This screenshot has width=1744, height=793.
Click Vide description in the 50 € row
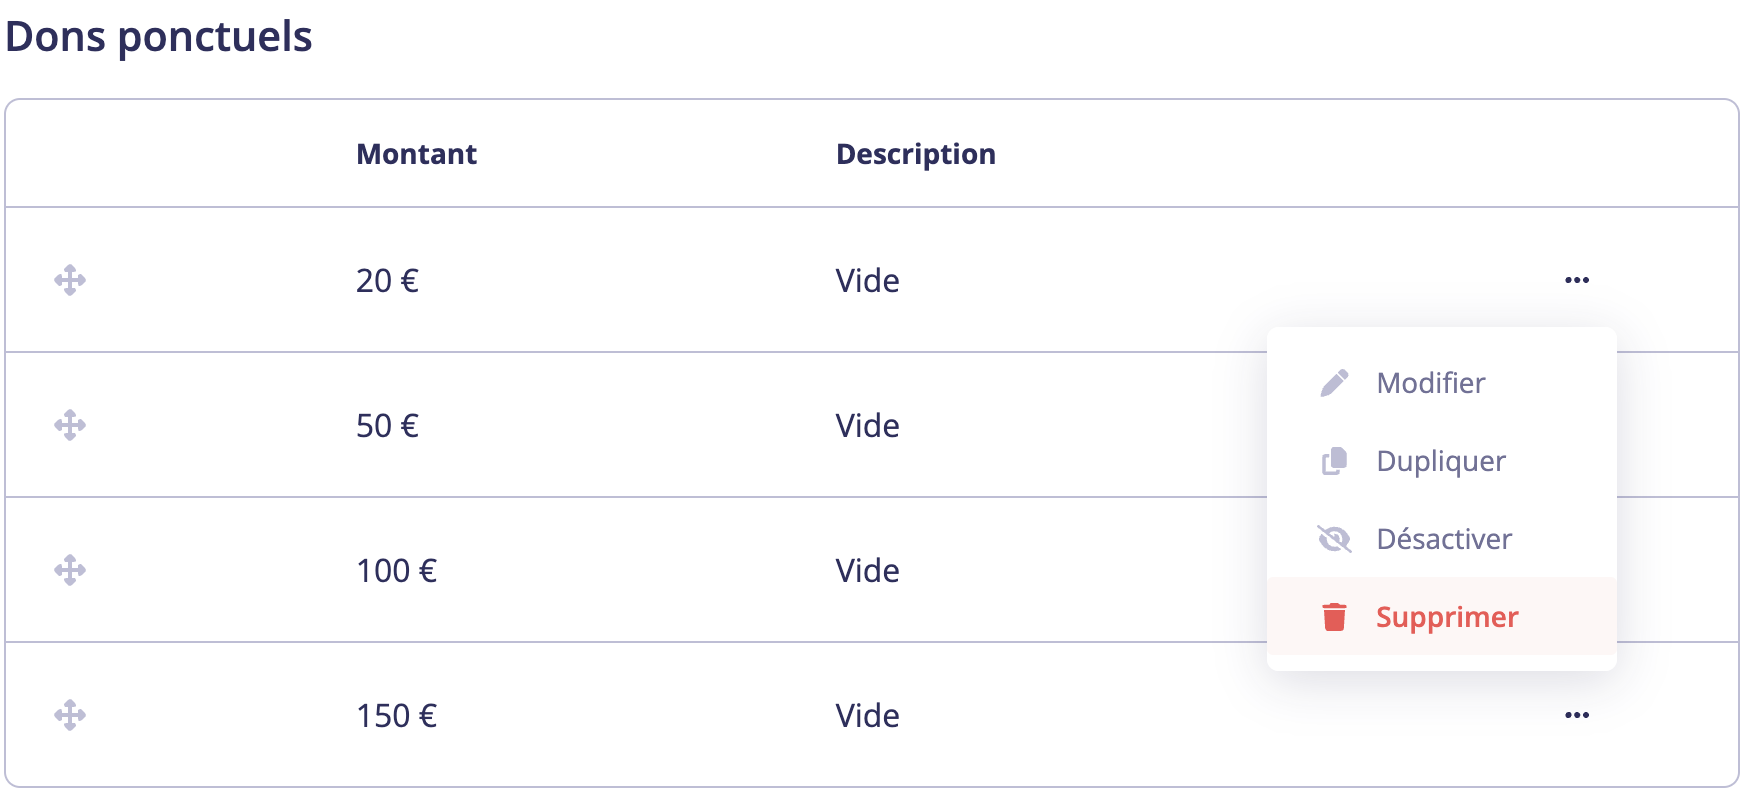[867, 426]
